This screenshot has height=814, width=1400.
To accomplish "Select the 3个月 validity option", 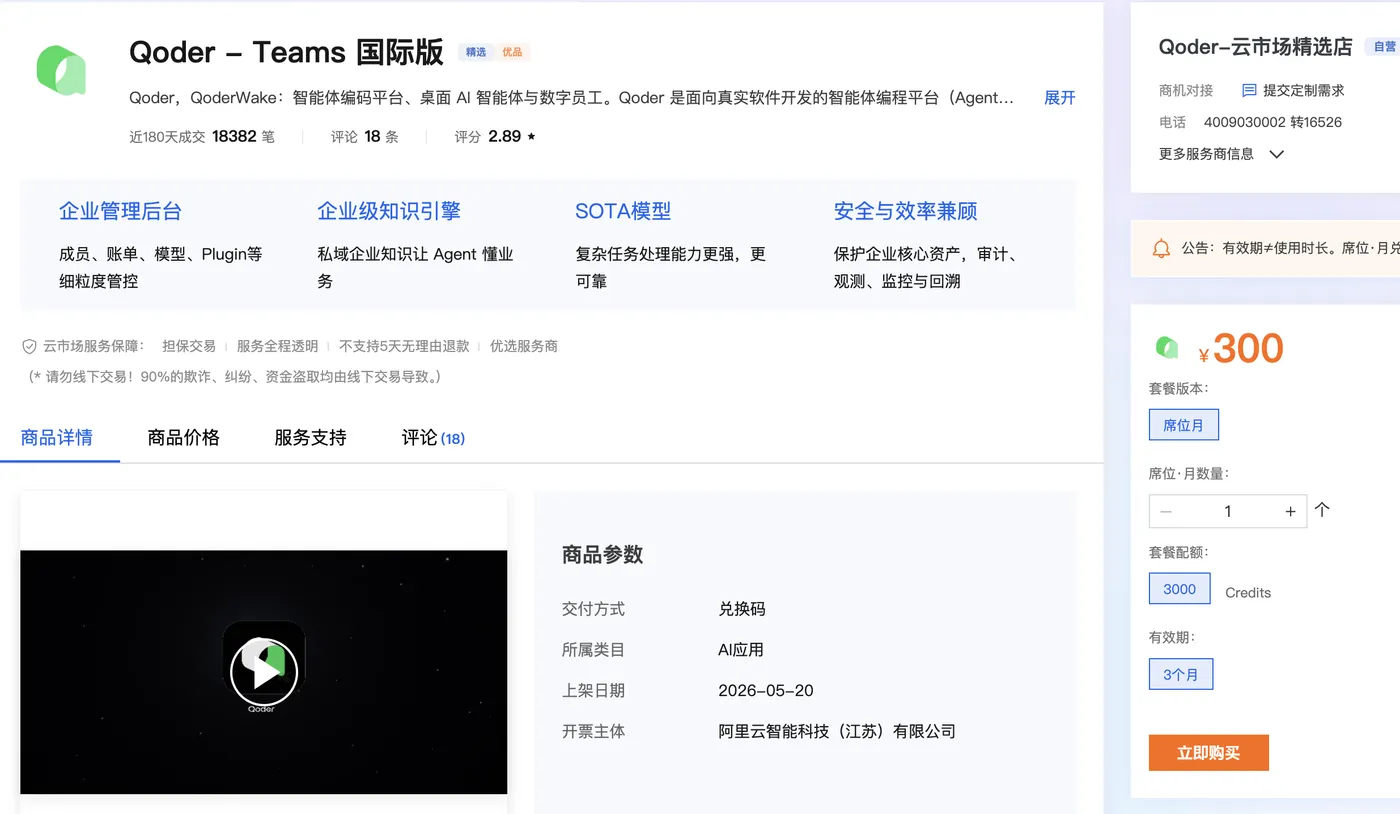I will [x=1181, y=674].
